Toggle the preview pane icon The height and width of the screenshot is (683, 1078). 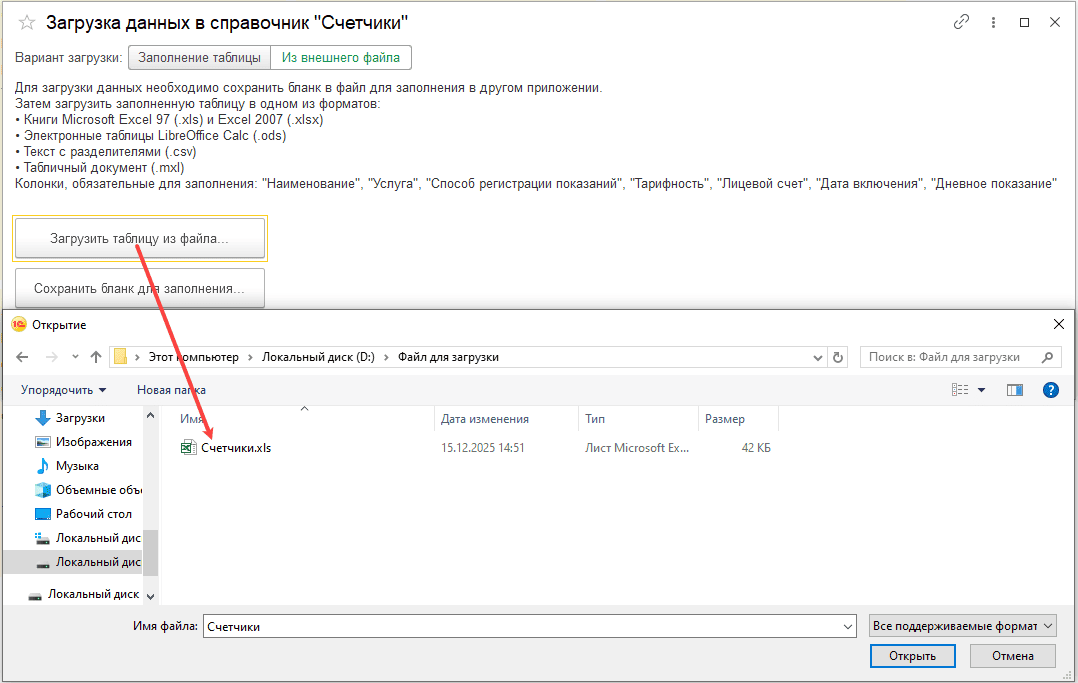[x=1015, y=390]
